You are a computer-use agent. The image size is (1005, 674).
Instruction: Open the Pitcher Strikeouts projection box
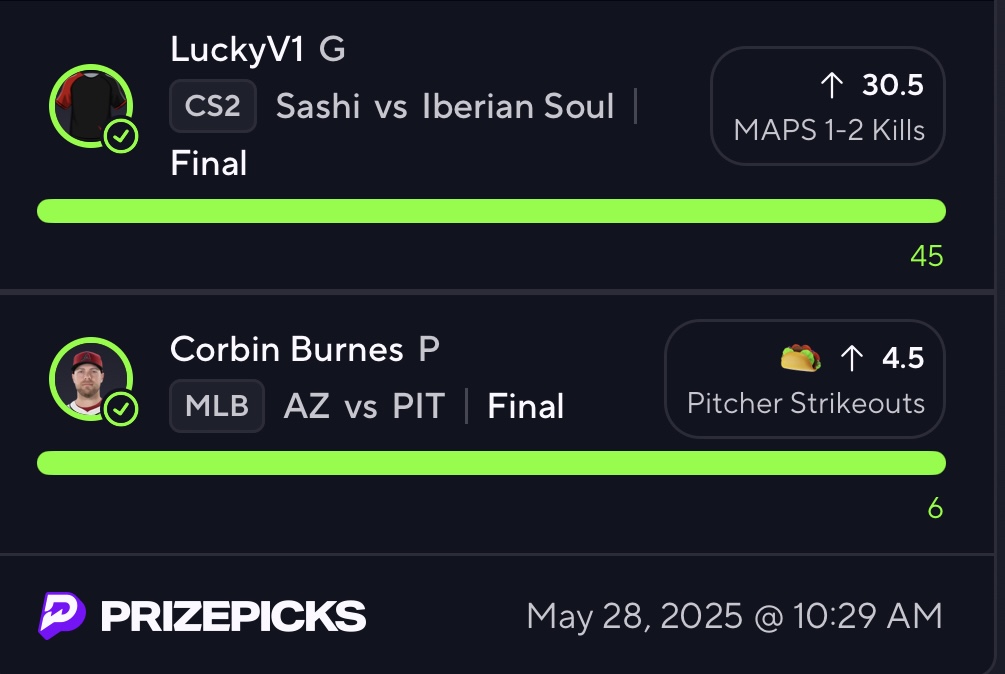[x=804, y=379]
